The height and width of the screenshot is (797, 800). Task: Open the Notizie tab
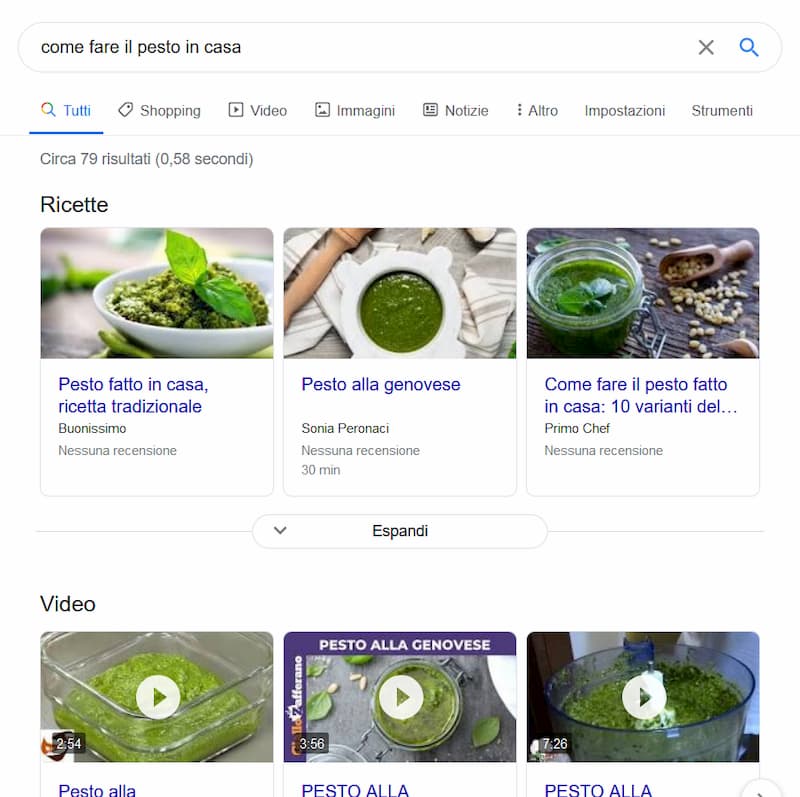pos(456,111)
